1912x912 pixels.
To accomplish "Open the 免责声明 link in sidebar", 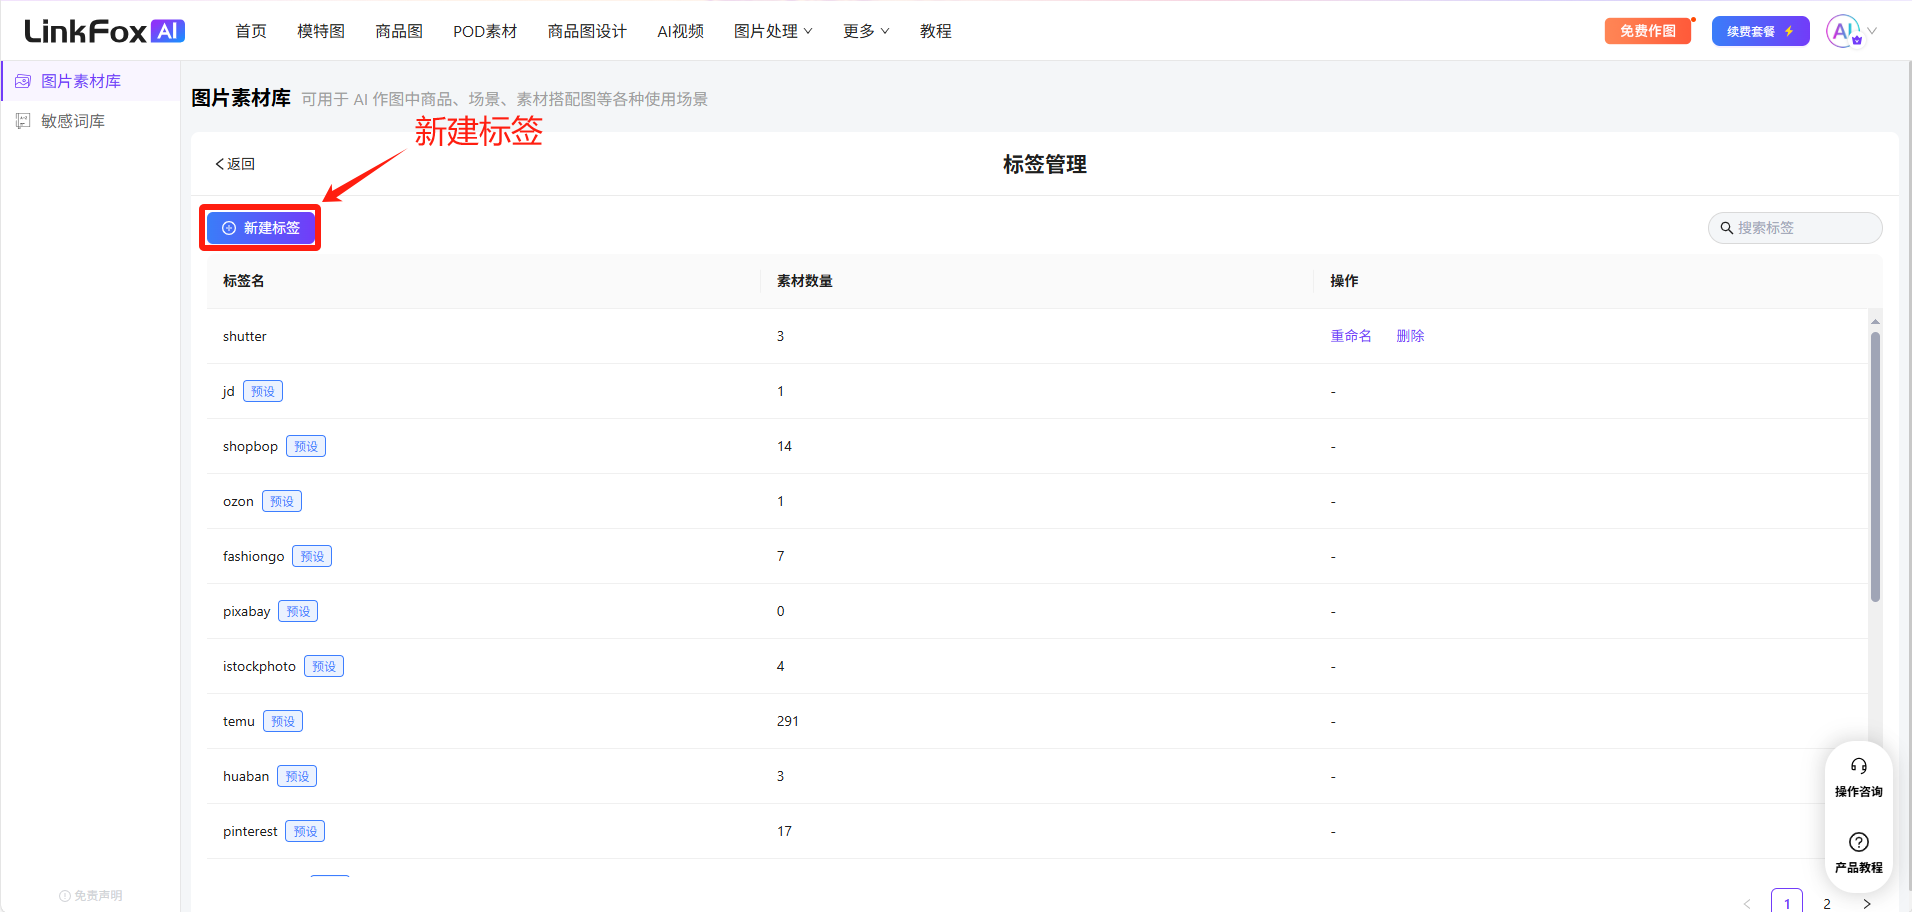I will (90, 896).
